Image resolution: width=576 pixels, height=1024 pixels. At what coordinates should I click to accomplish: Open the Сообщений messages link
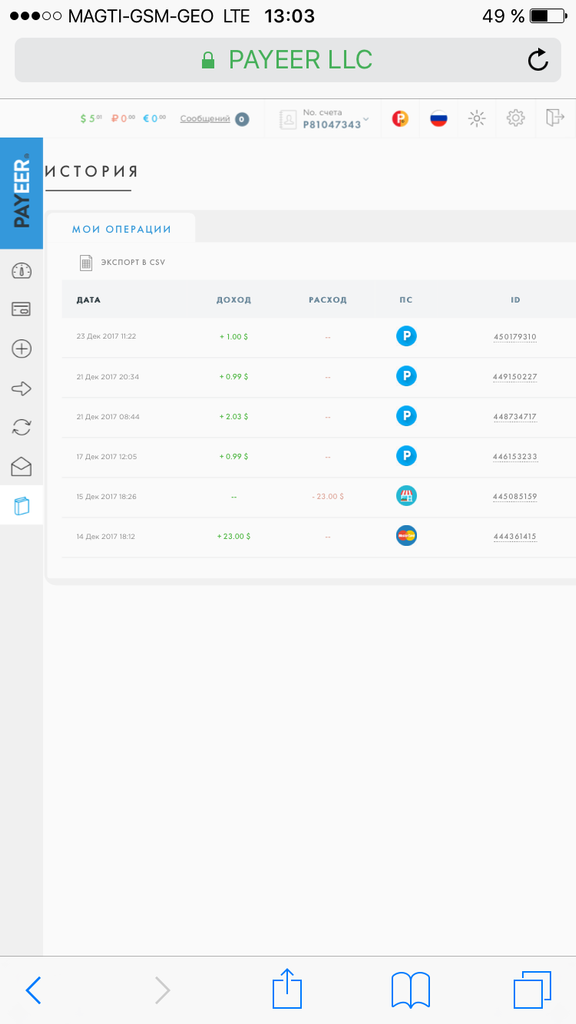point(205,119)
